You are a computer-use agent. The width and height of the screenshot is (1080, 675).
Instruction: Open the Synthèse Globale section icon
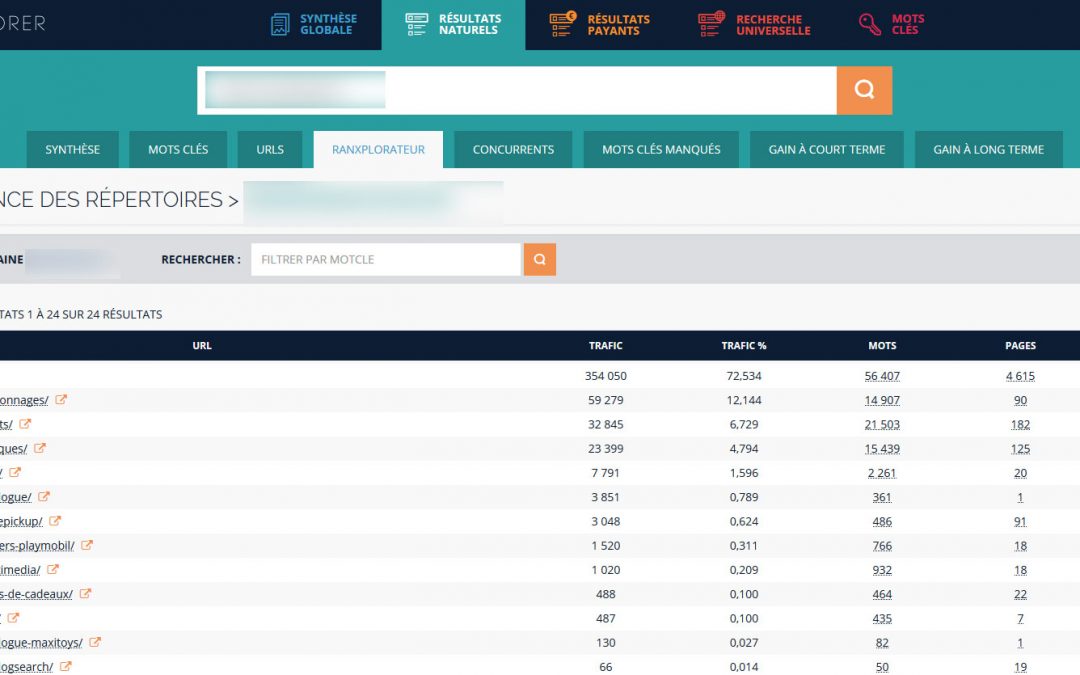click(x=280, y=24)
